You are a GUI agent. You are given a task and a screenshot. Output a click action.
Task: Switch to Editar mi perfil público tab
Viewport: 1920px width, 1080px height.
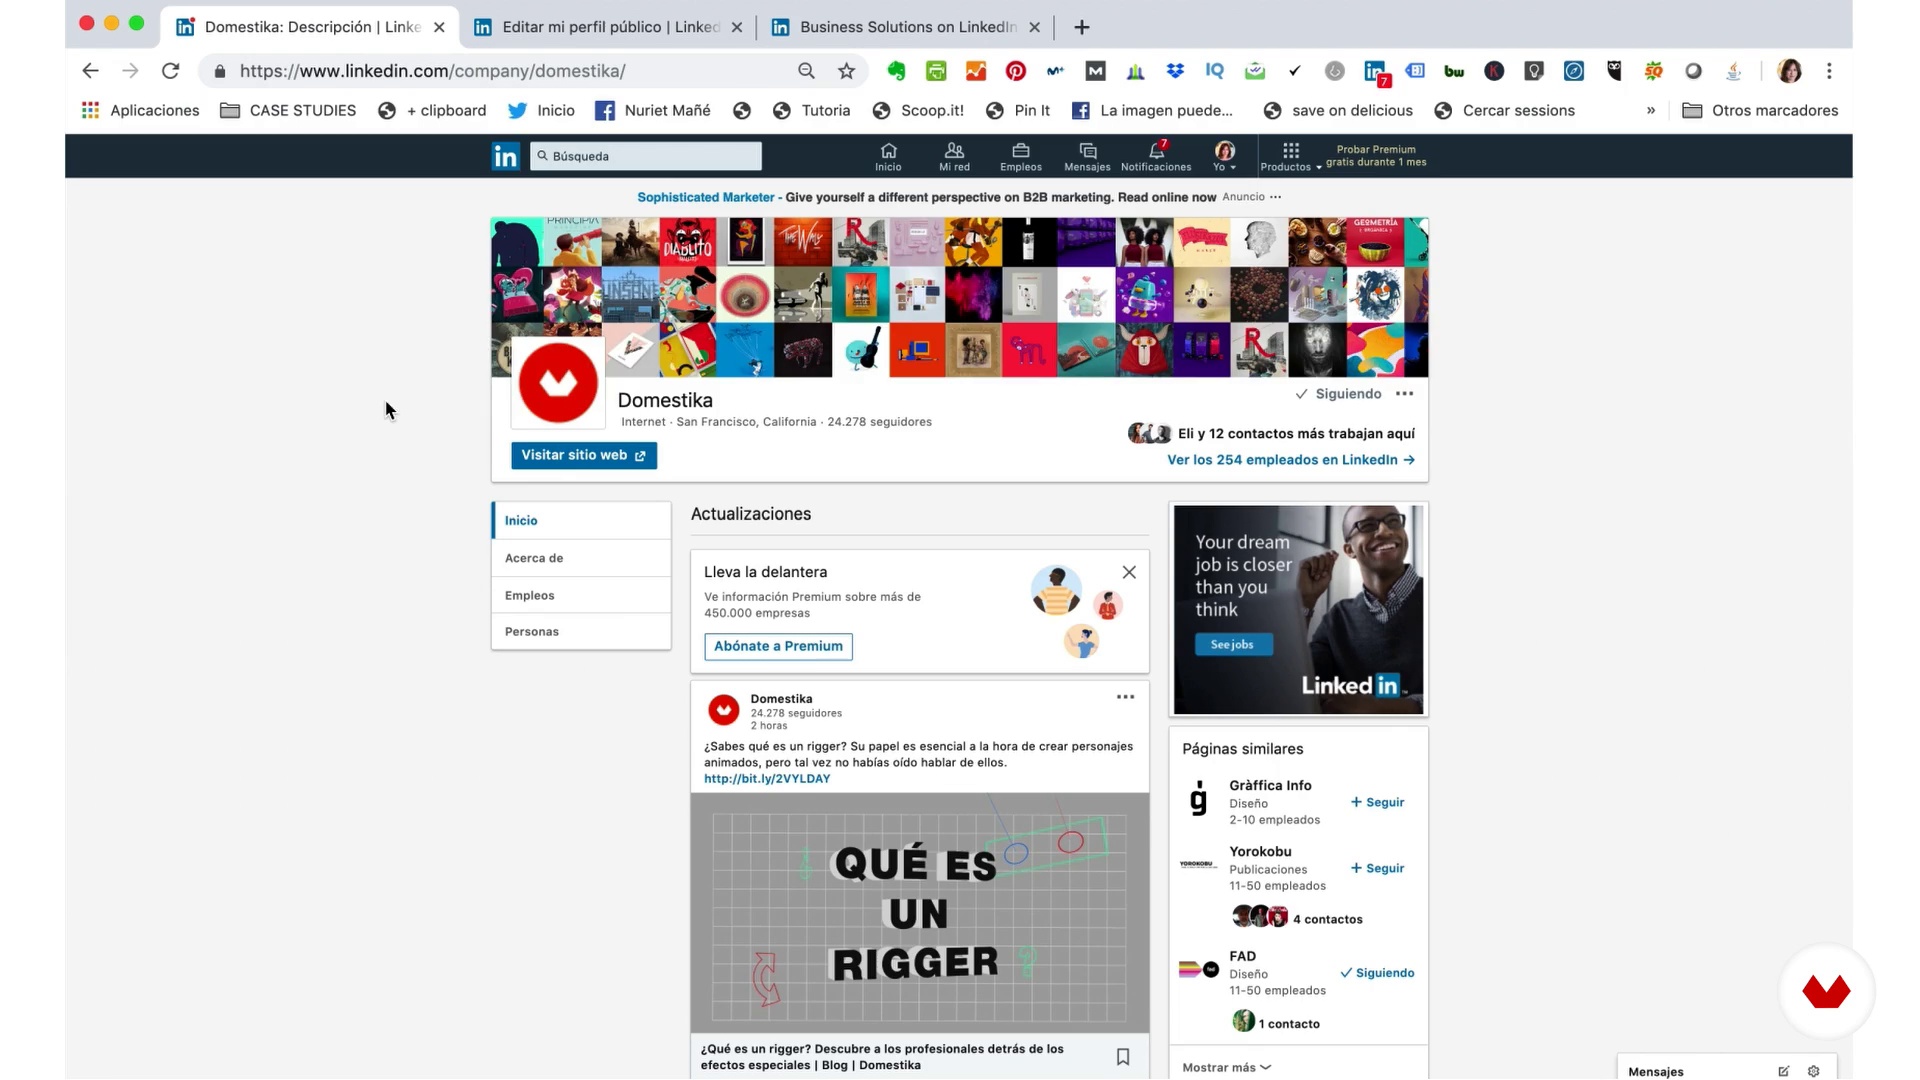coord(609,27)
